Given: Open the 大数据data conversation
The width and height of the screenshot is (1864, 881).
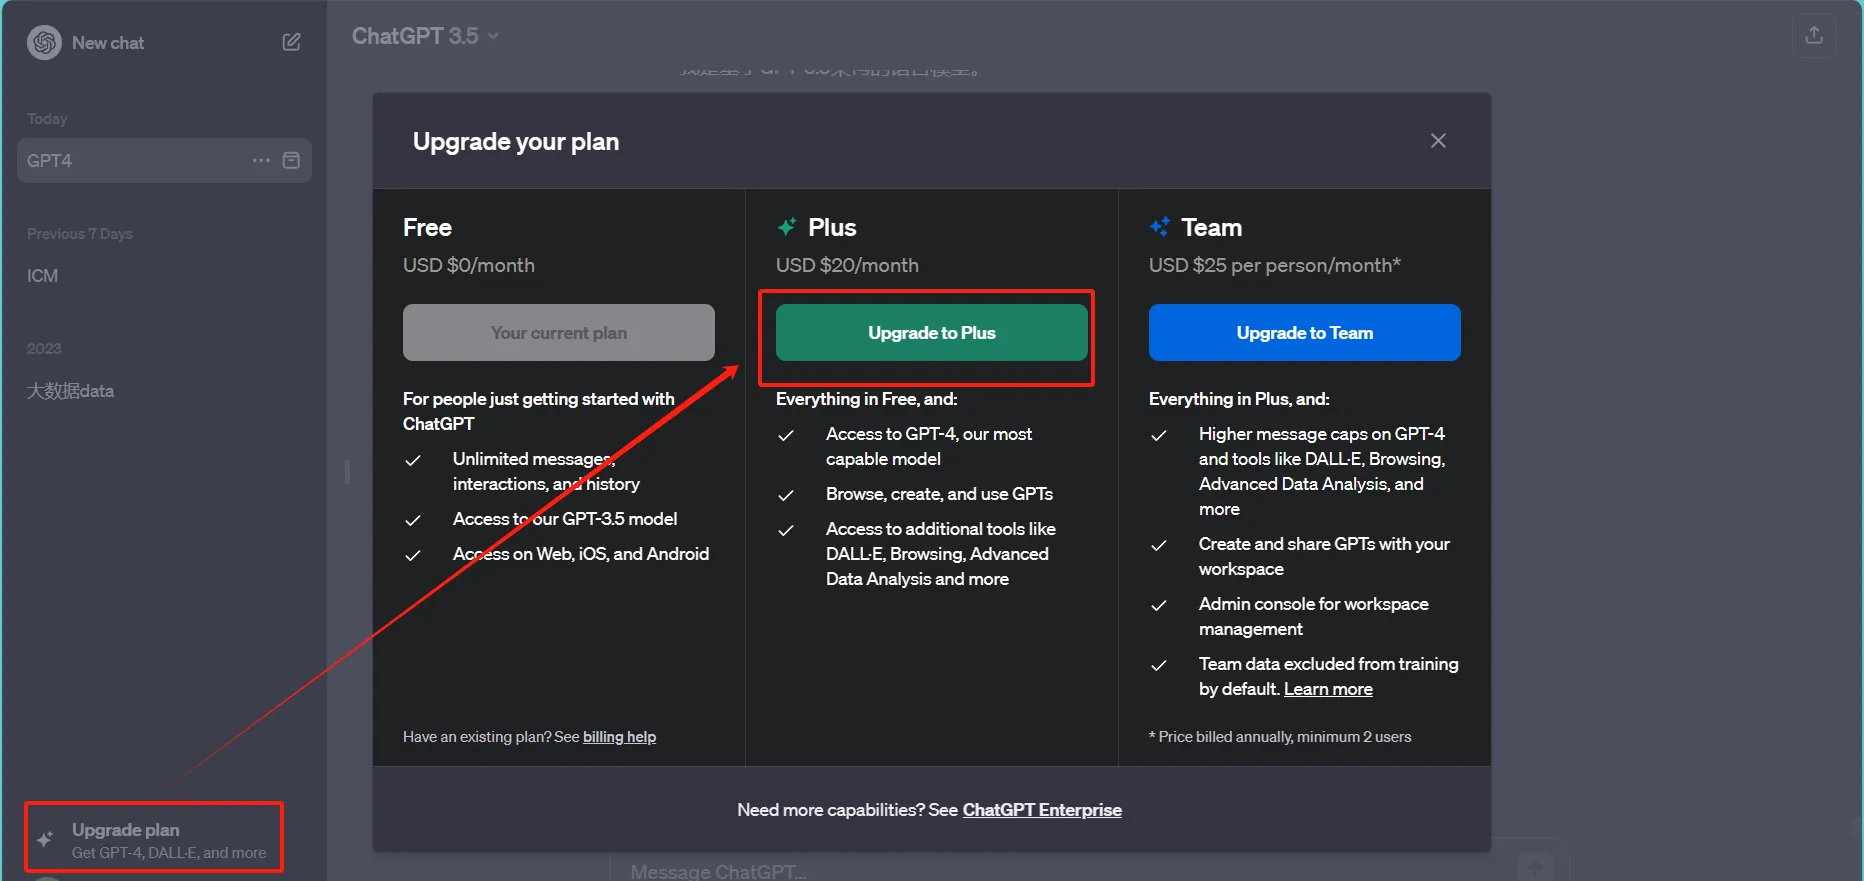Looking at the screenshot, I should tap(70, 391).
